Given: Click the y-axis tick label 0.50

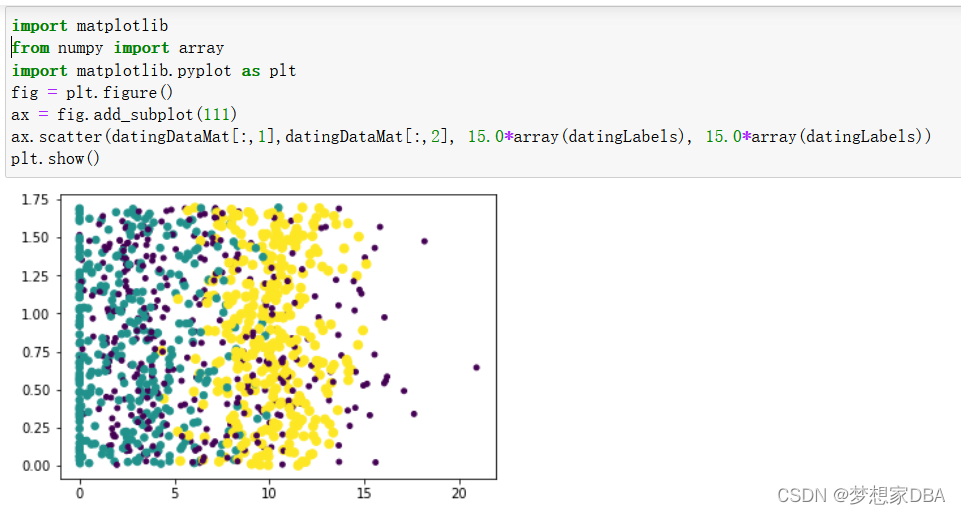Looking at the screenshot, I should [35, 390].
